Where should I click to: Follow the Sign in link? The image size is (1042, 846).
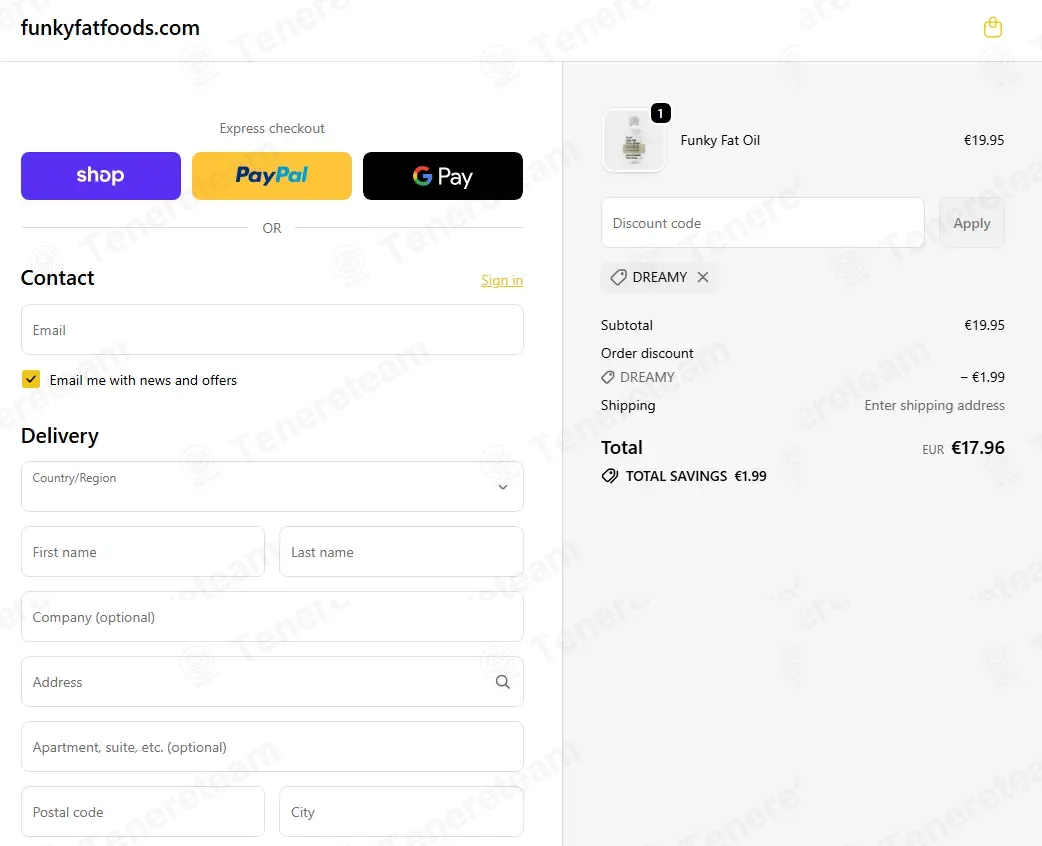[502, 280]
